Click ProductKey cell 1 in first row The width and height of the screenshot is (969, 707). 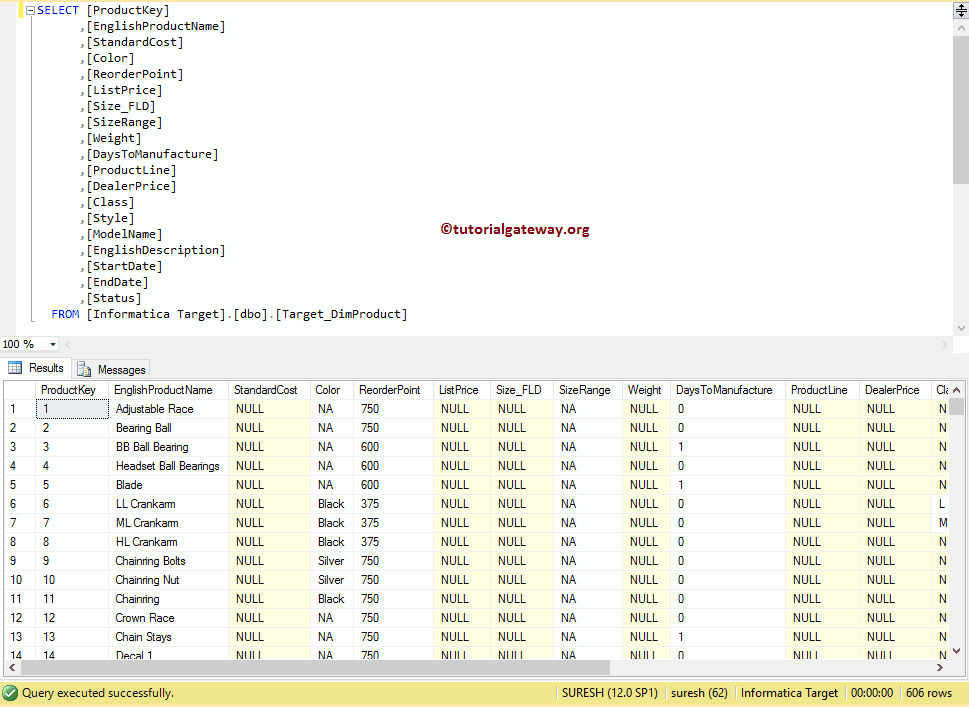(x=72, y=409)
